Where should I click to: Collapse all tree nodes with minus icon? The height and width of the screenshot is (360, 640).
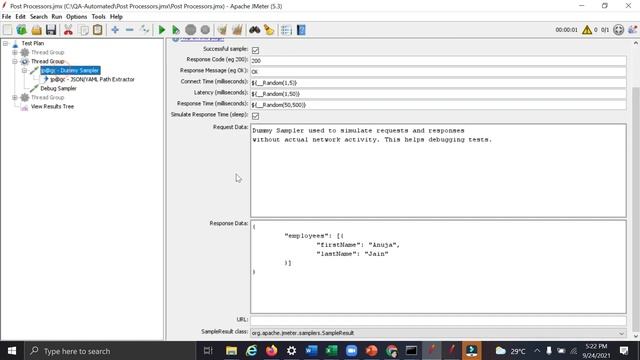[129, 30]
